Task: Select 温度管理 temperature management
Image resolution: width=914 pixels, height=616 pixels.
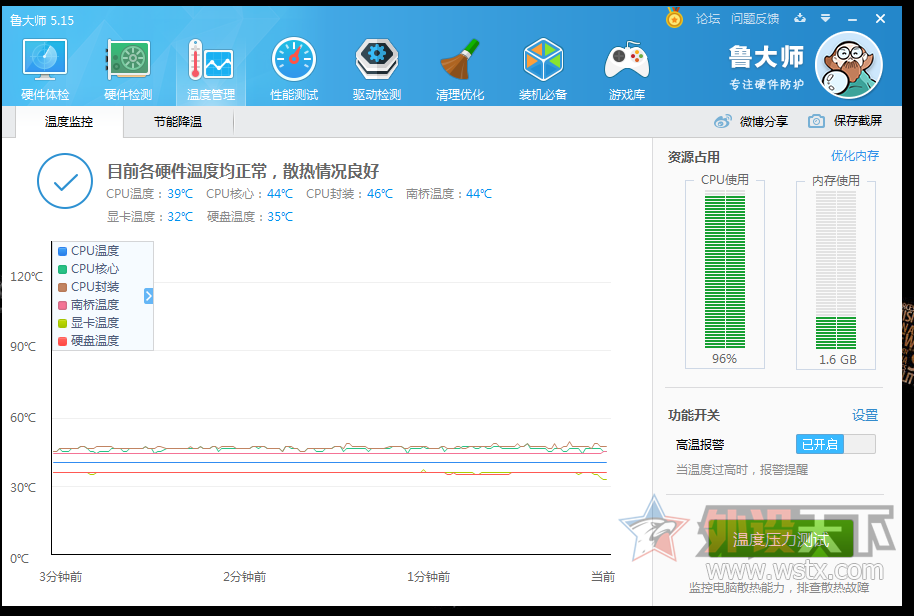Action: click(x=210, y=69)
